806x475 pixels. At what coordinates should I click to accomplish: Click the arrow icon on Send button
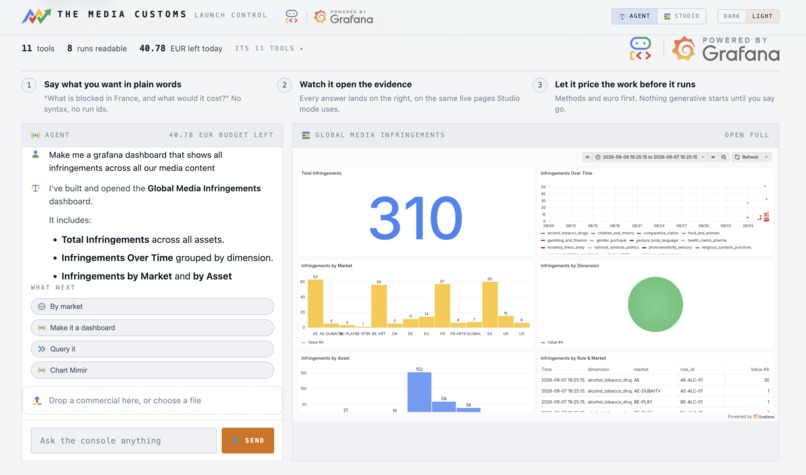coord(236,441)
